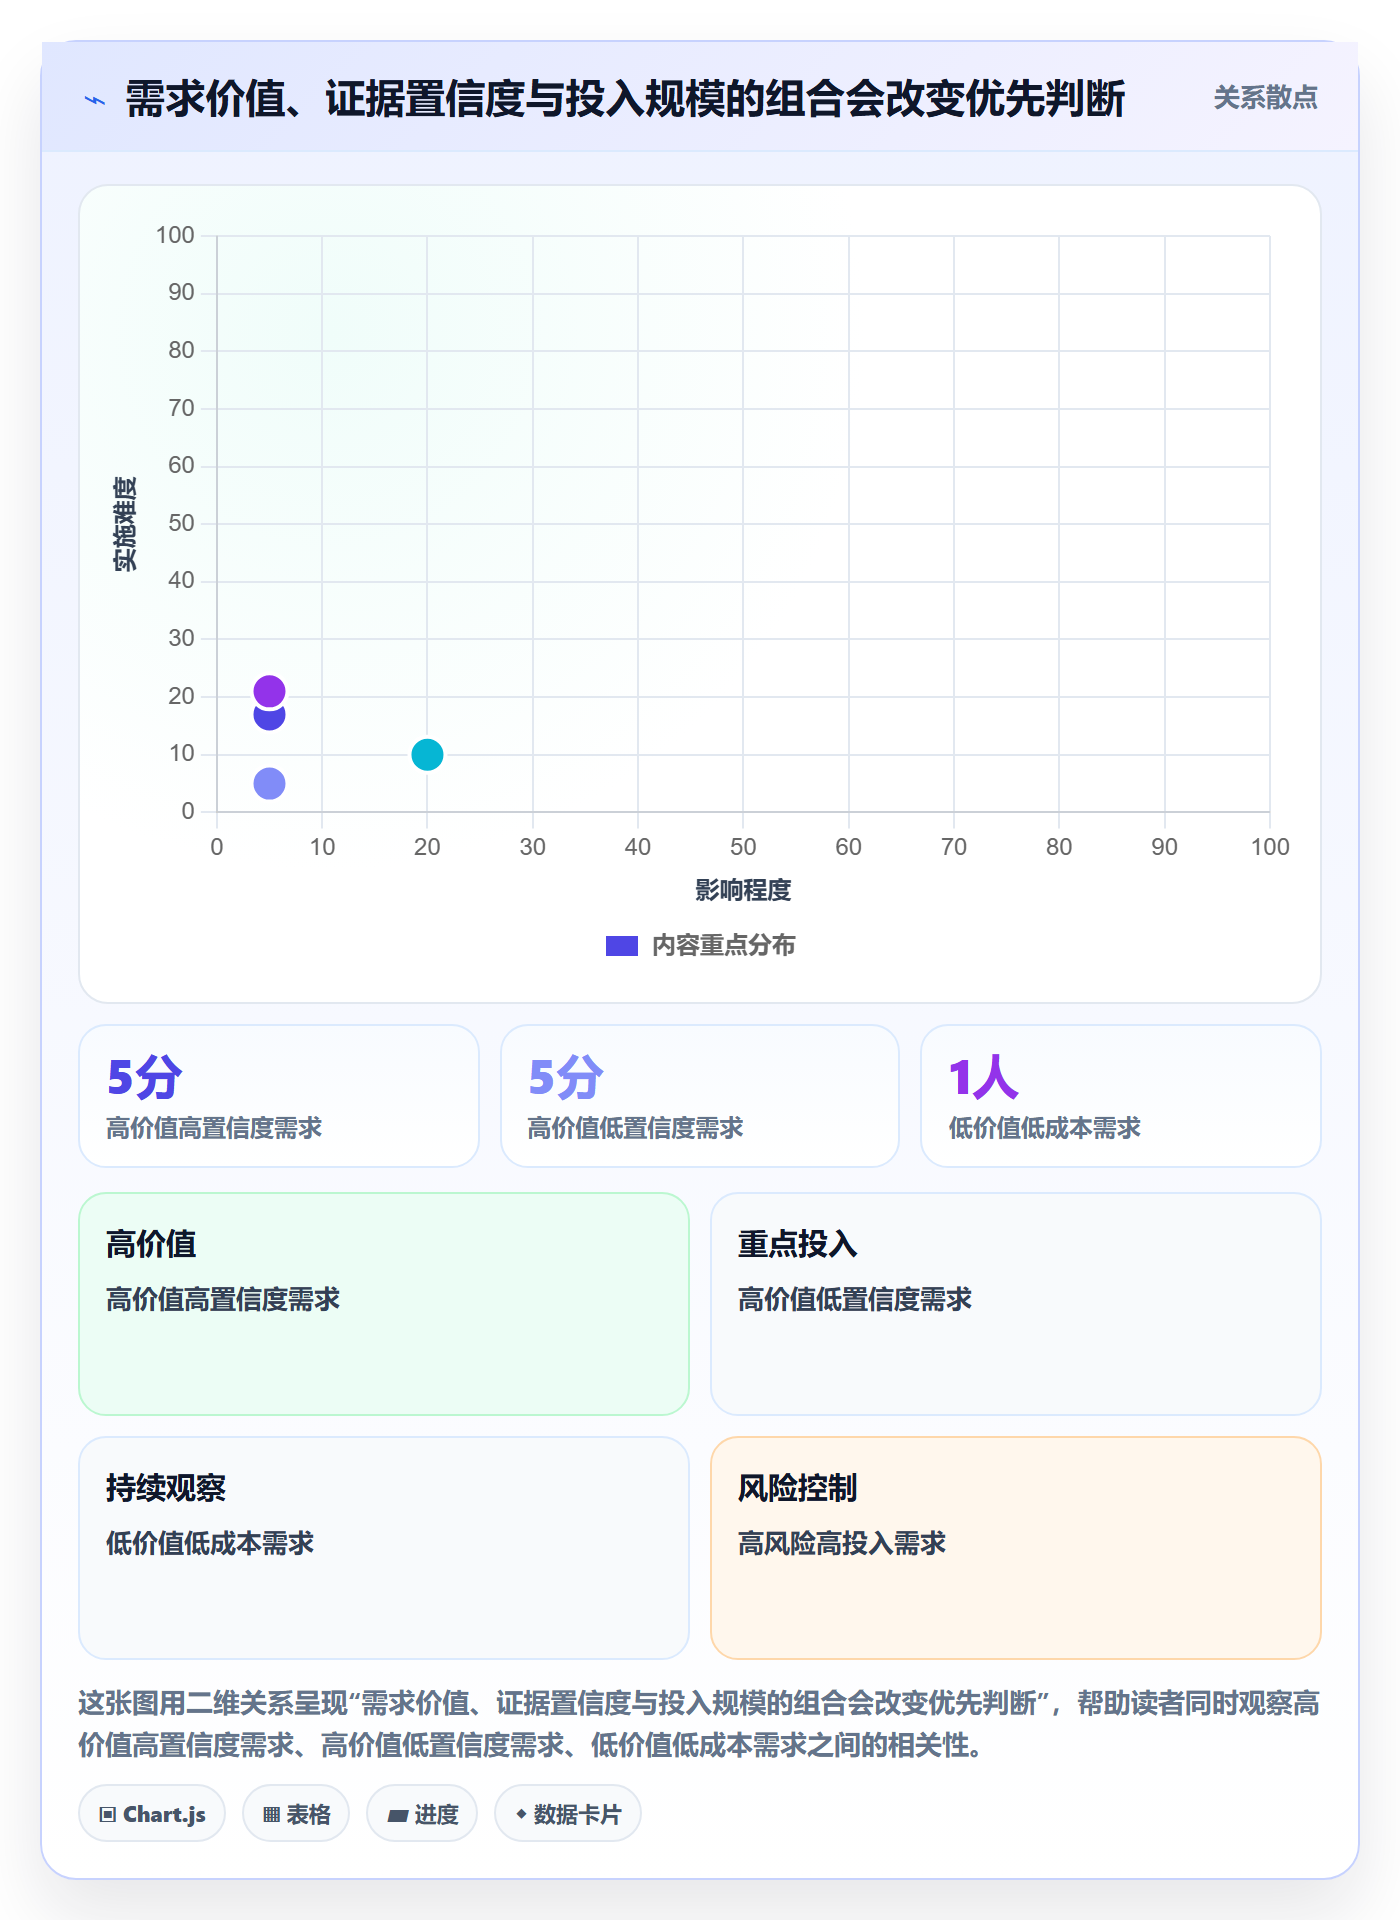Click the cyan scatter point at 影响程度 20

[427, 754]
